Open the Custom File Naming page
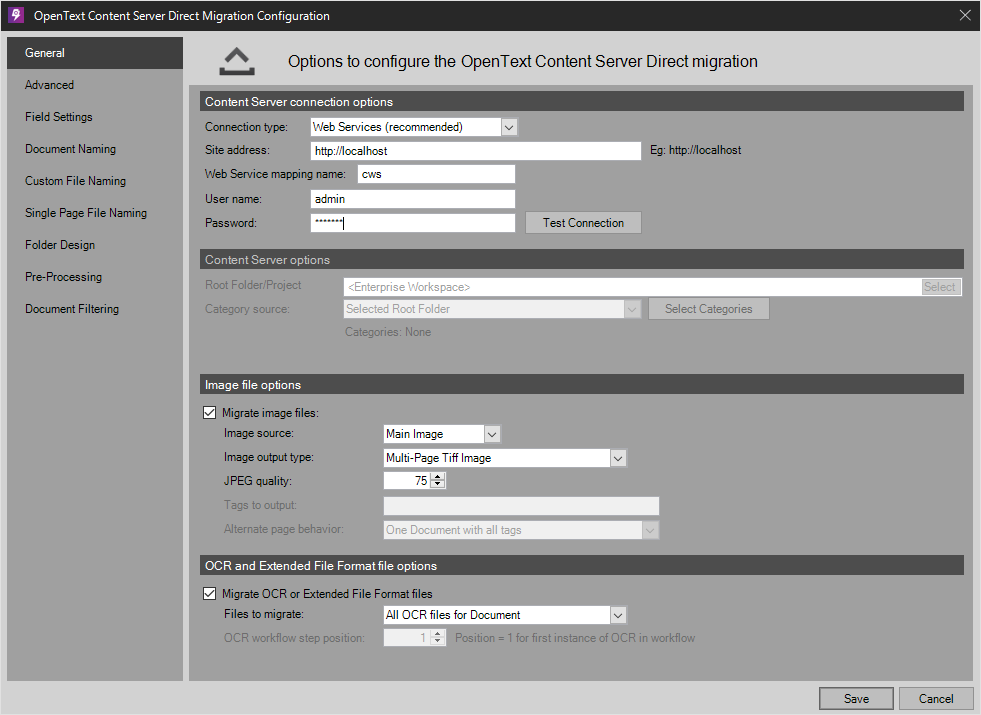Image resolution: width=981 pixels, height=715 pixels. click(x=95, y=181)
